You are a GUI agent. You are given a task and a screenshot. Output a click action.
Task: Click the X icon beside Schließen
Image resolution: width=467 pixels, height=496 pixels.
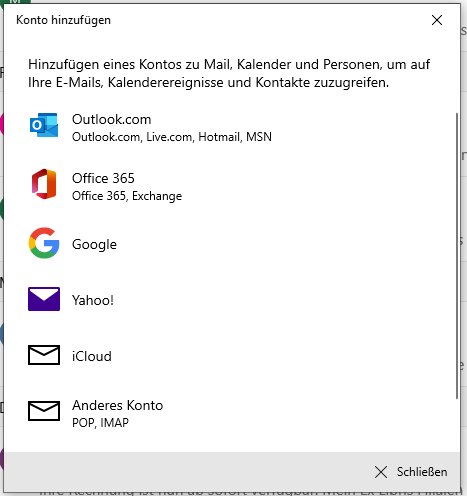(381, 472)
